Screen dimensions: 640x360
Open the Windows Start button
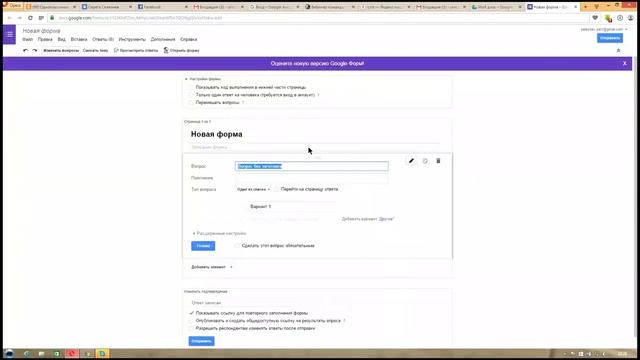point(9,353)
